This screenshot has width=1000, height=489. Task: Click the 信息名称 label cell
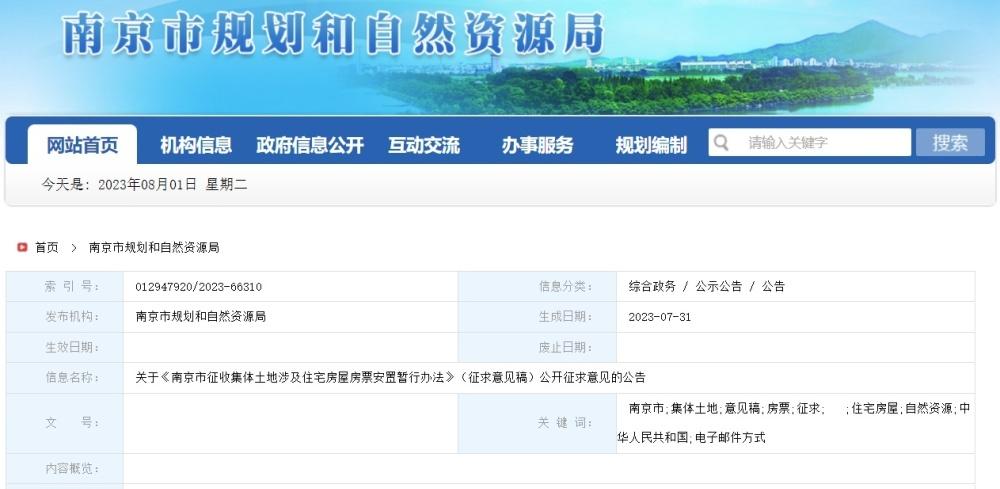[x=65, y=377]
